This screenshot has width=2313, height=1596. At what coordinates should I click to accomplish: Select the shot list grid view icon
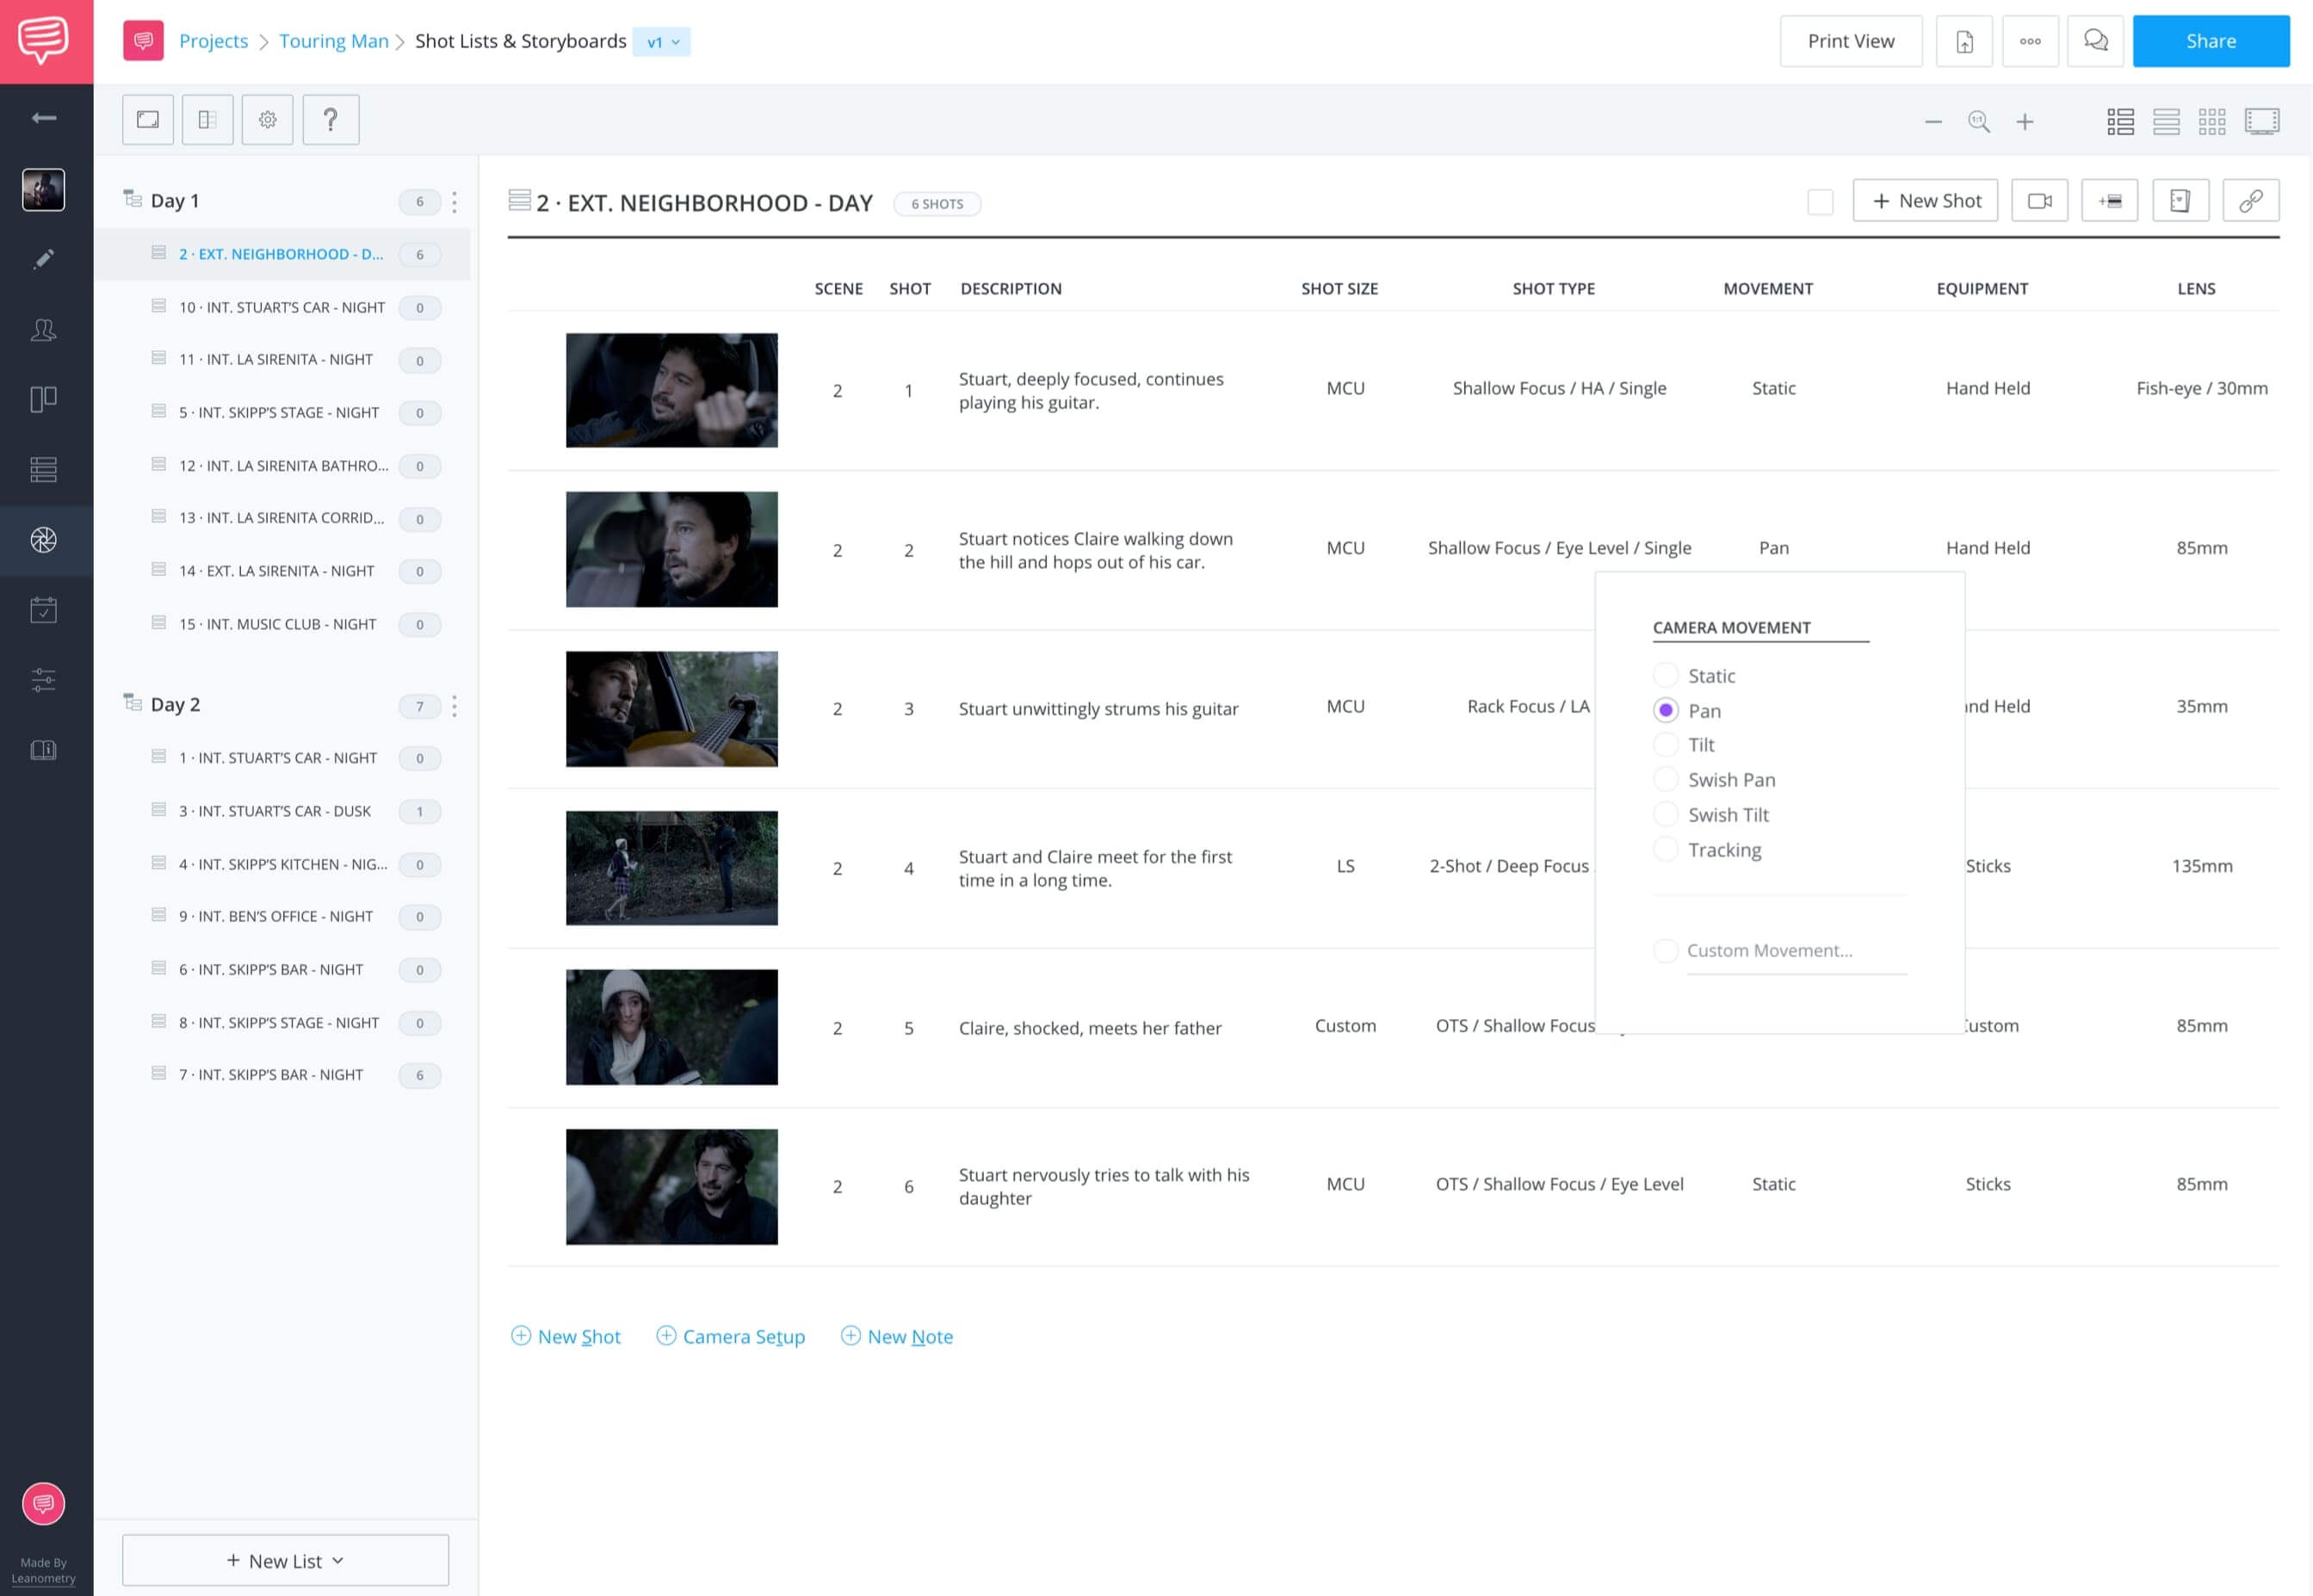2213,121
